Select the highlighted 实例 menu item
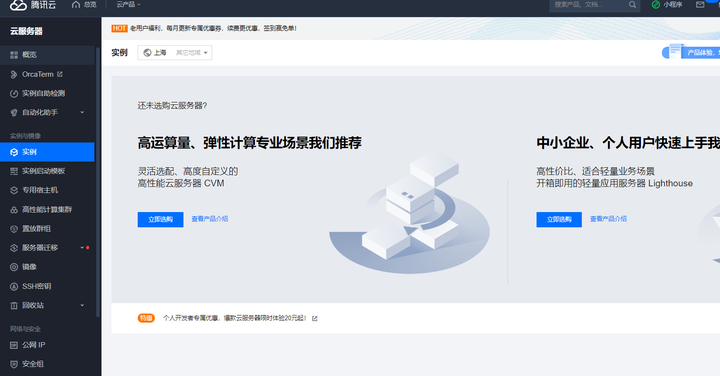This screenshot has width=720, height=376. pos(47,152)
